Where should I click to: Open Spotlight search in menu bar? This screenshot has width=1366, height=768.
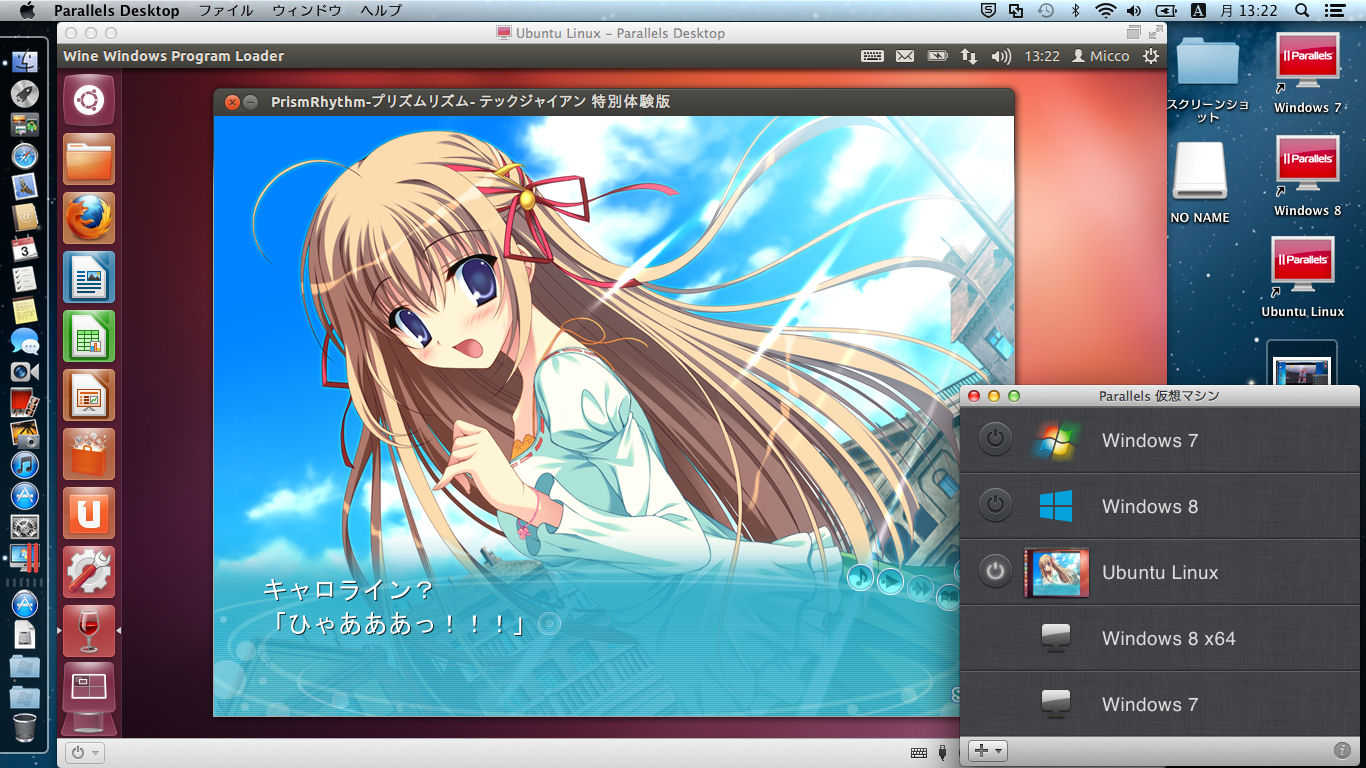(1301, 11)
